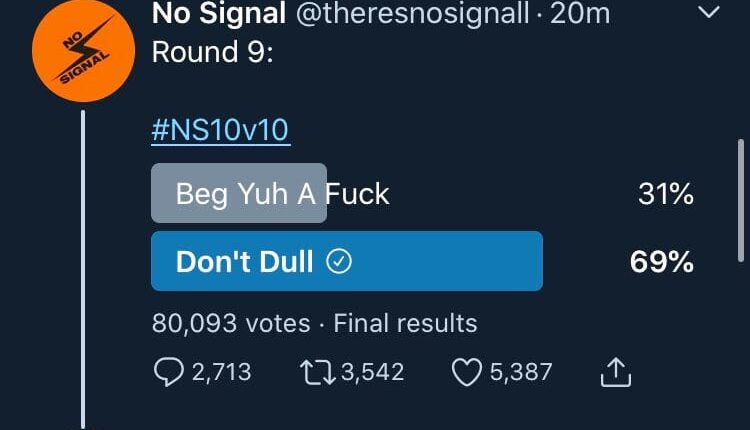Retweet the Round 9 poll tweet
The image size is (750, 430).
pyautogui.click(x=317, y=373)
